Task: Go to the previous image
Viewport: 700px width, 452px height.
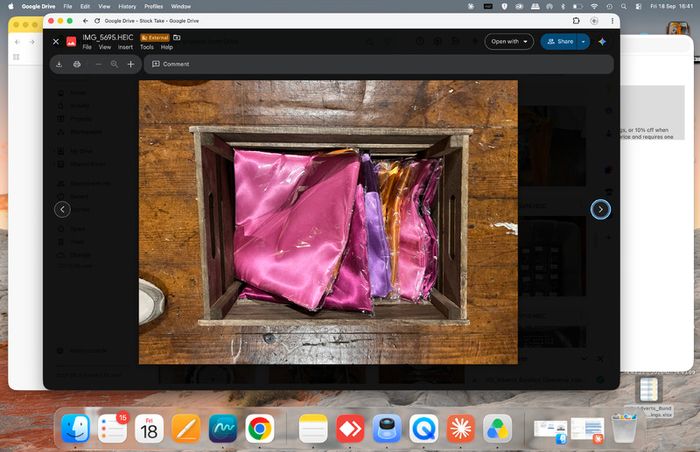Action: click(62, 209)
